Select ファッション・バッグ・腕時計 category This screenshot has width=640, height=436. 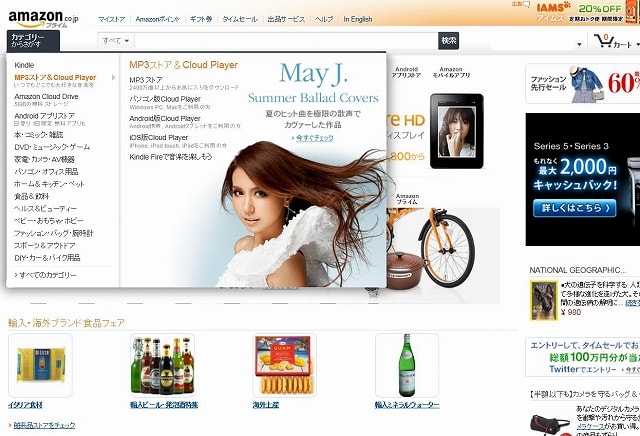click(x=53, y=233)
